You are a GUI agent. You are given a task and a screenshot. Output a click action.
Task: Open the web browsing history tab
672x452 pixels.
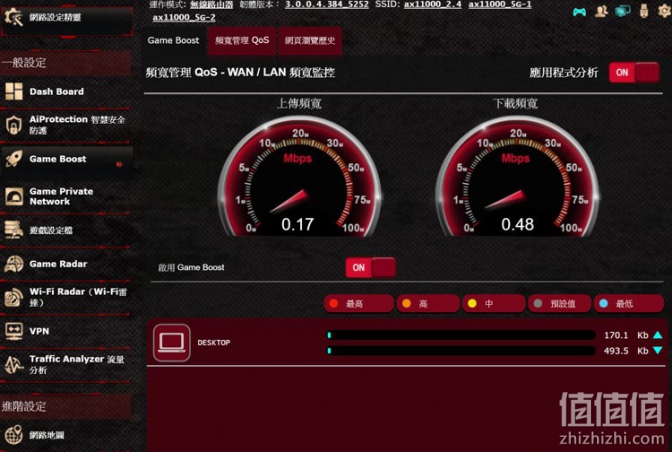coord(310,40)
